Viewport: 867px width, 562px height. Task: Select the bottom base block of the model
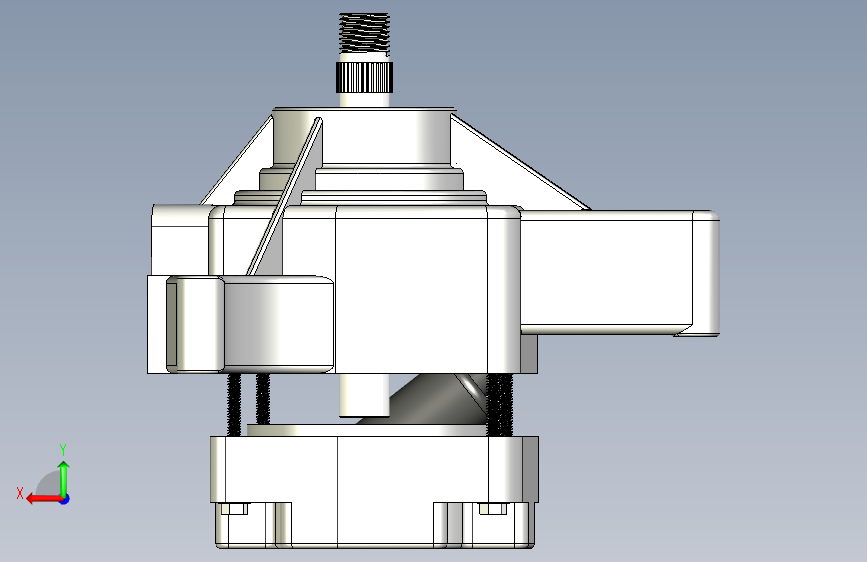374,492
